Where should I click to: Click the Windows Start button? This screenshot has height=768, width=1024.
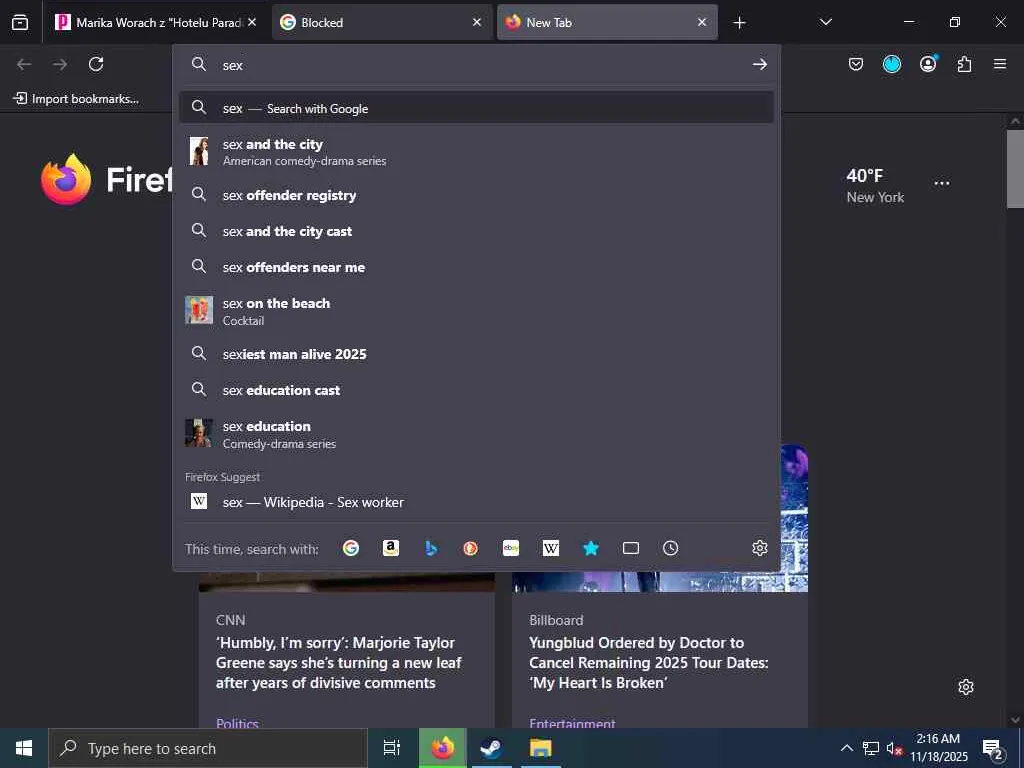tap(24, 748)
